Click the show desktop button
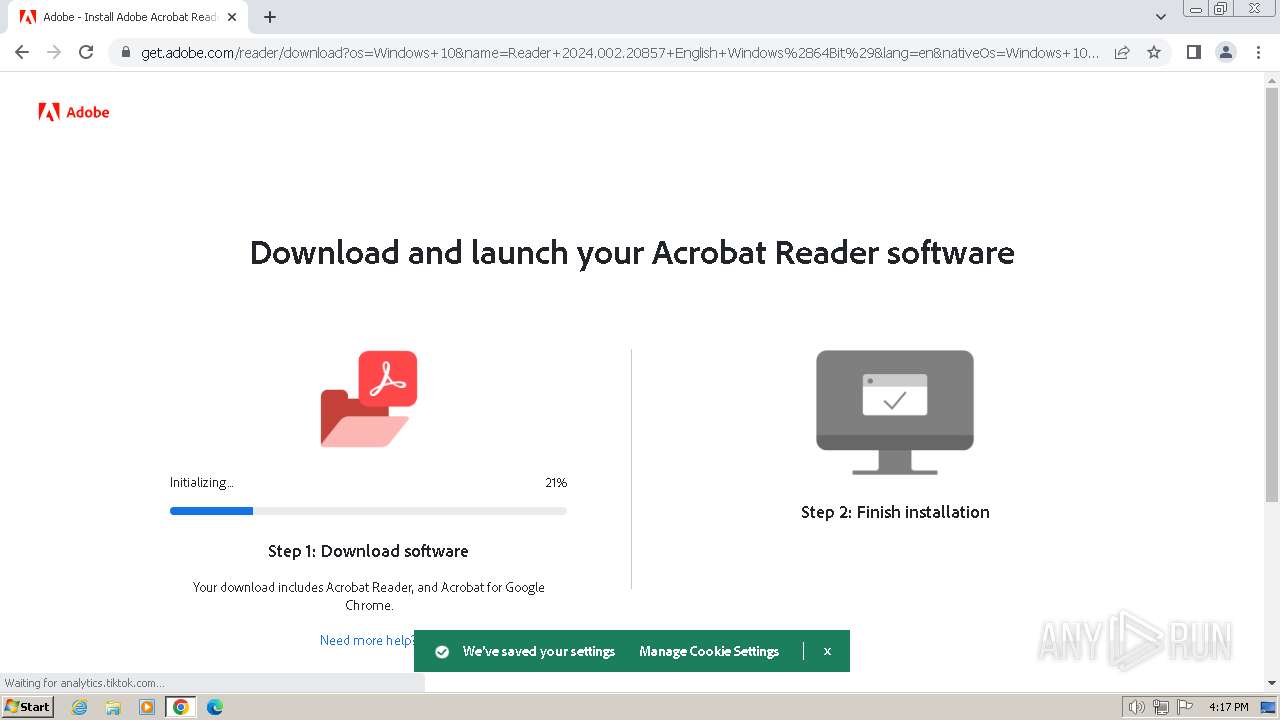The image size is (1280, 720). (x=1269, y=707)
